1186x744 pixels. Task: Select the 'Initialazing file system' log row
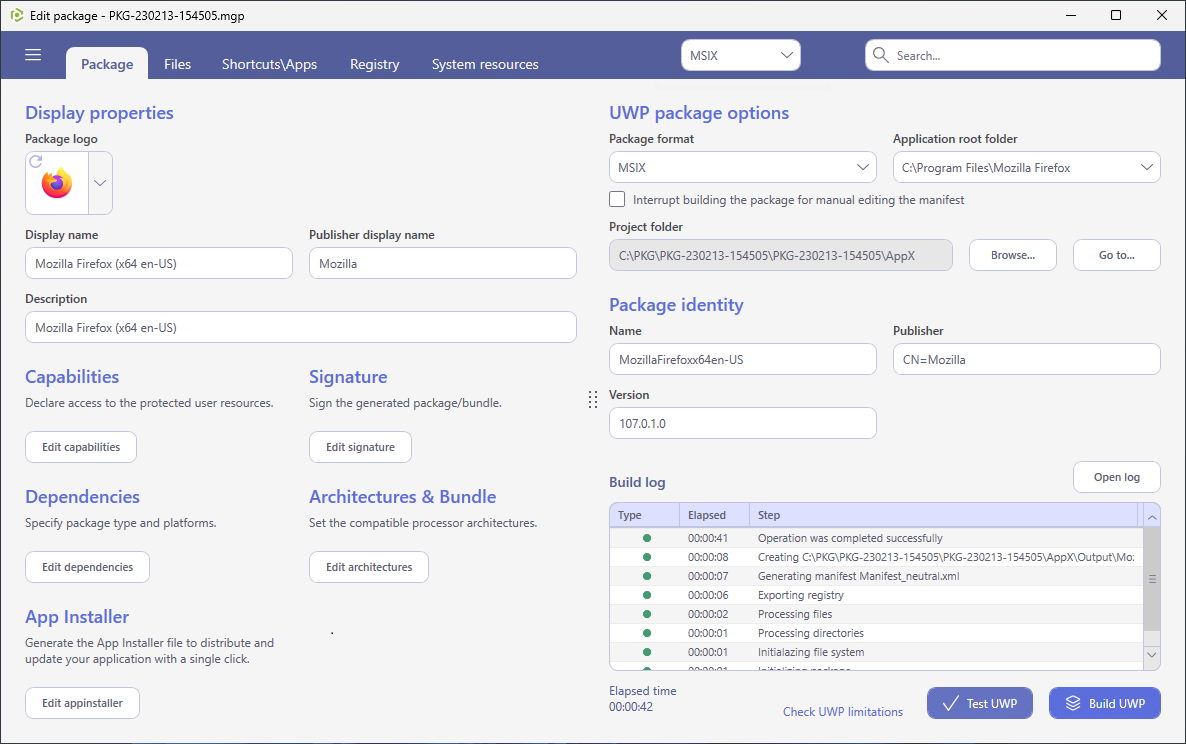pyautogui.click(x=877, y=652)
